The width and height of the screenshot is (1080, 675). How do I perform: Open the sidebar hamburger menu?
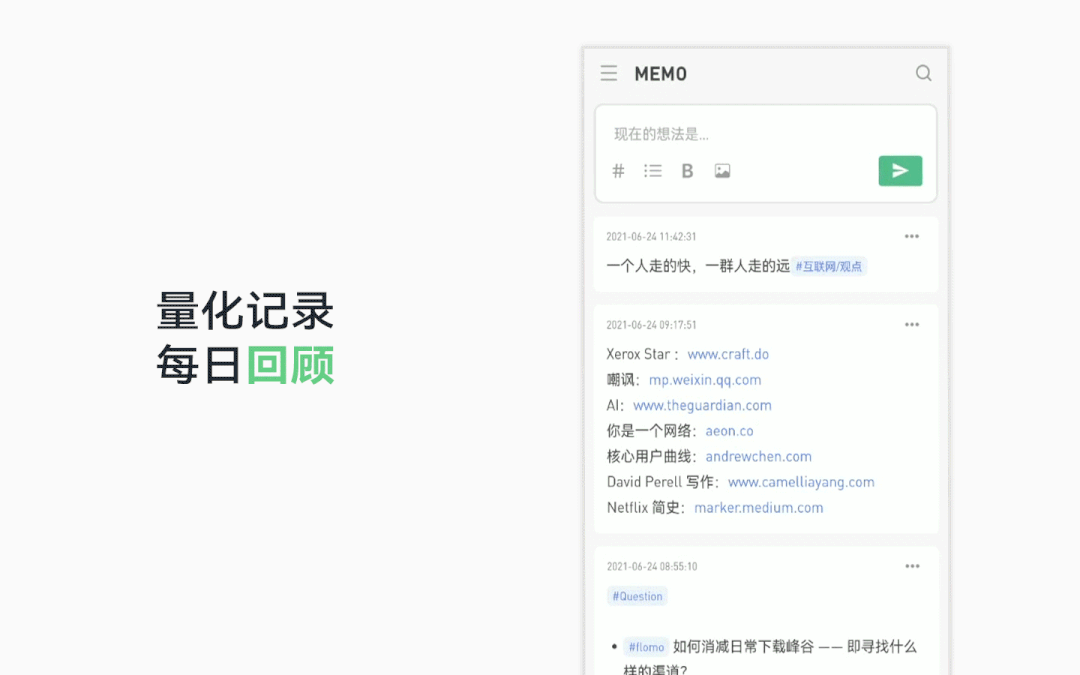pyautogui.click(x=609, y=72)
